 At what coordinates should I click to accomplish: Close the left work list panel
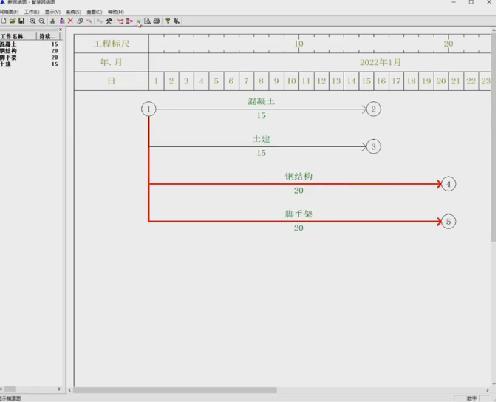pos(60,30)
